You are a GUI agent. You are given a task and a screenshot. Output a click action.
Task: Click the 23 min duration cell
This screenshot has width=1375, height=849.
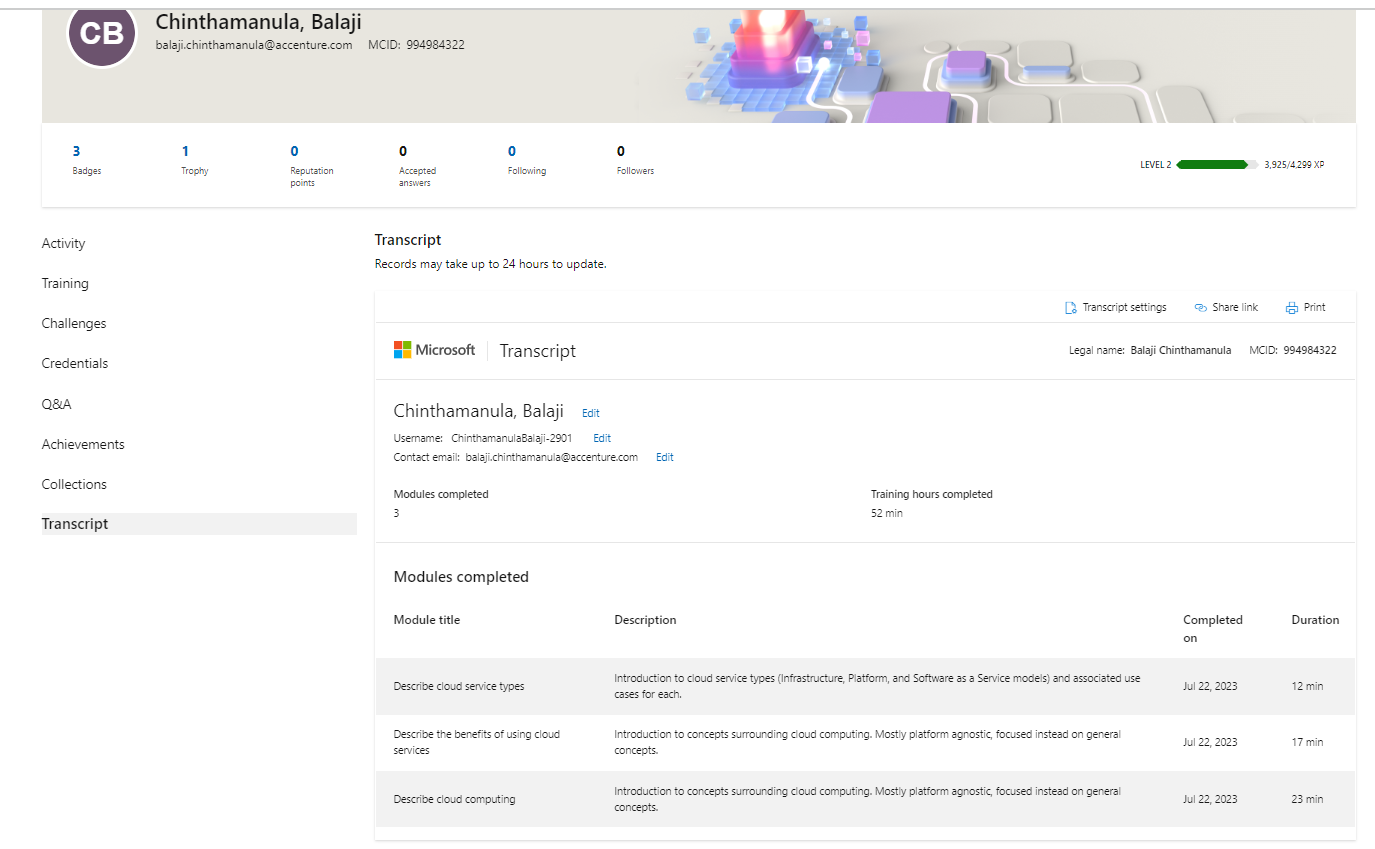click(1307, 799)
